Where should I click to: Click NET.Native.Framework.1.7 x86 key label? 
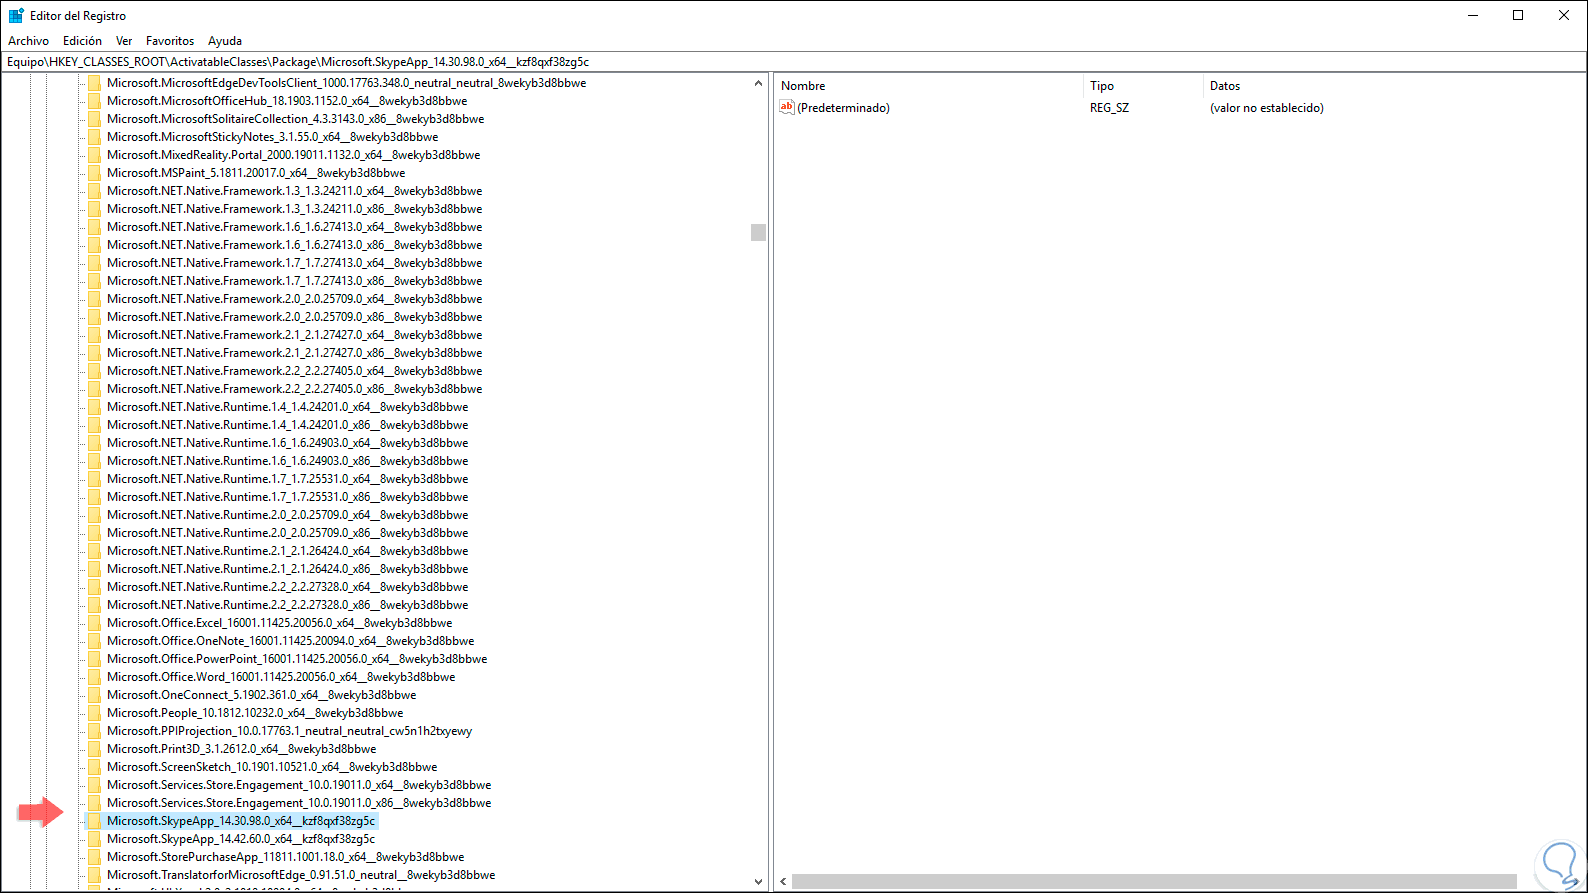(294, 281)
